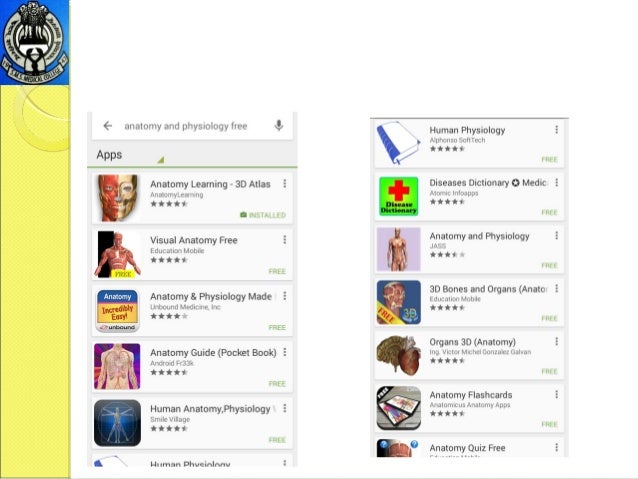Select the Apps section header
Screen dimensions: 638x479
coord(109,155)
